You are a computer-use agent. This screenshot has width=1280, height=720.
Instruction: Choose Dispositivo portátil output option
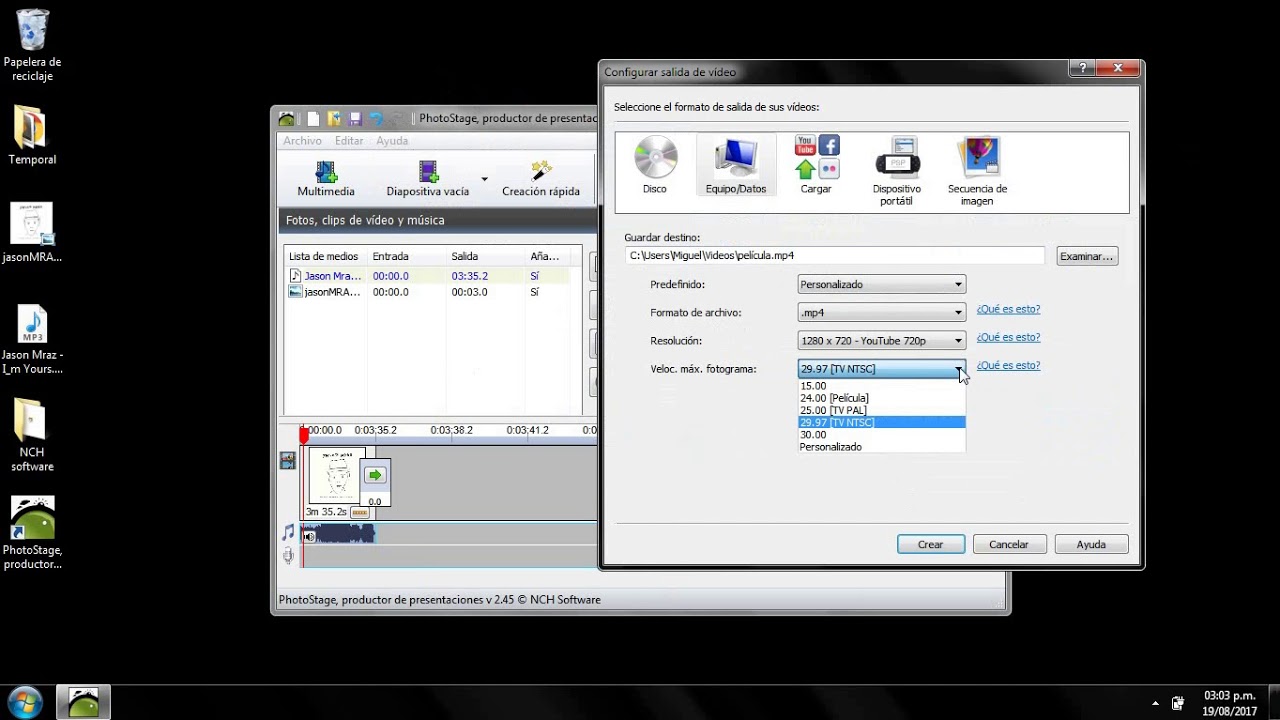(897, 171)
